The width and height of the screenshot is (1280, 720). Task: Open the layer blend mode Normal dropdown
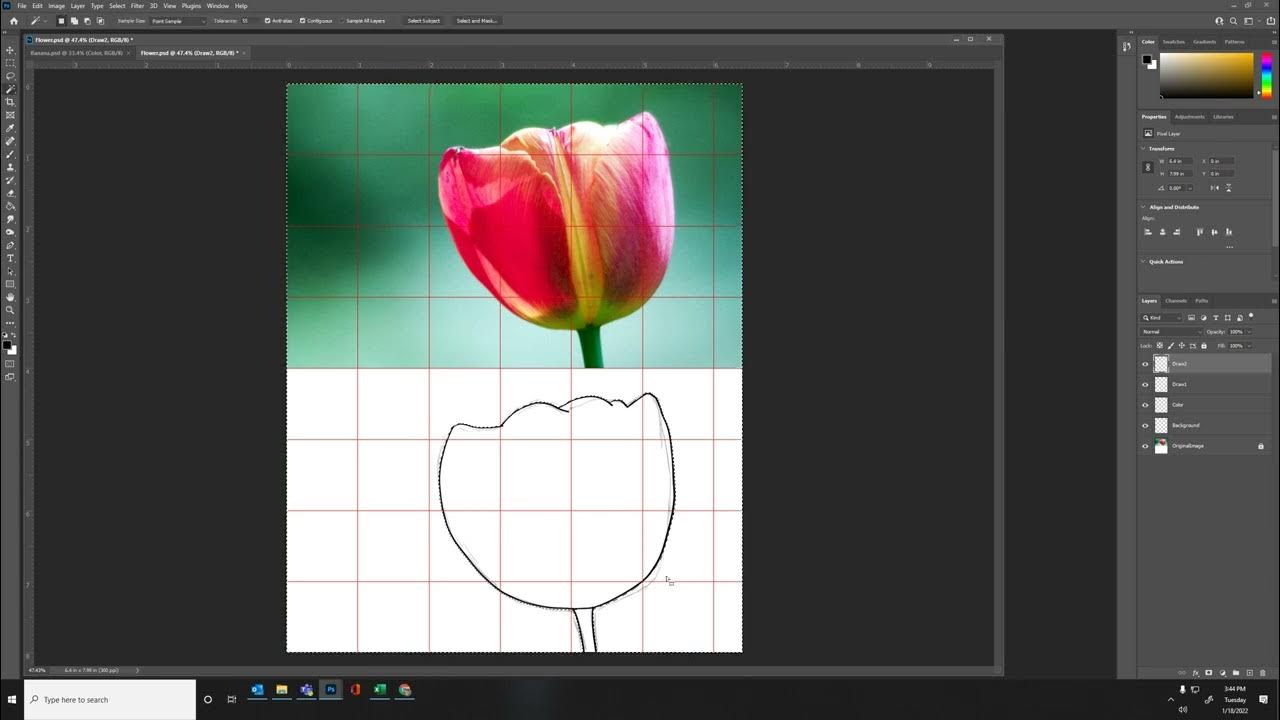click(x=1171, y=332)
